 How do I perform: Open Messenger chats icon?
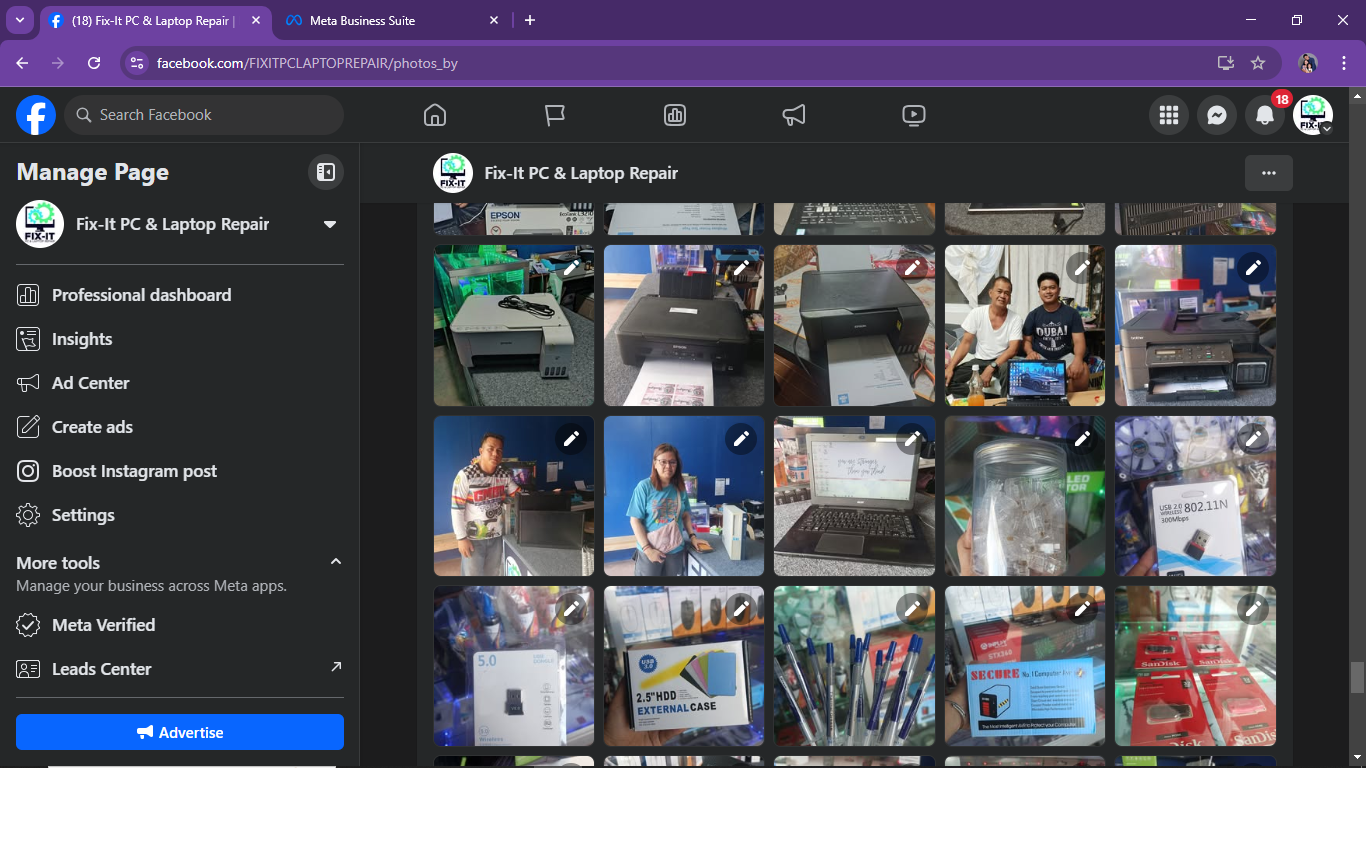point(1217,115)
